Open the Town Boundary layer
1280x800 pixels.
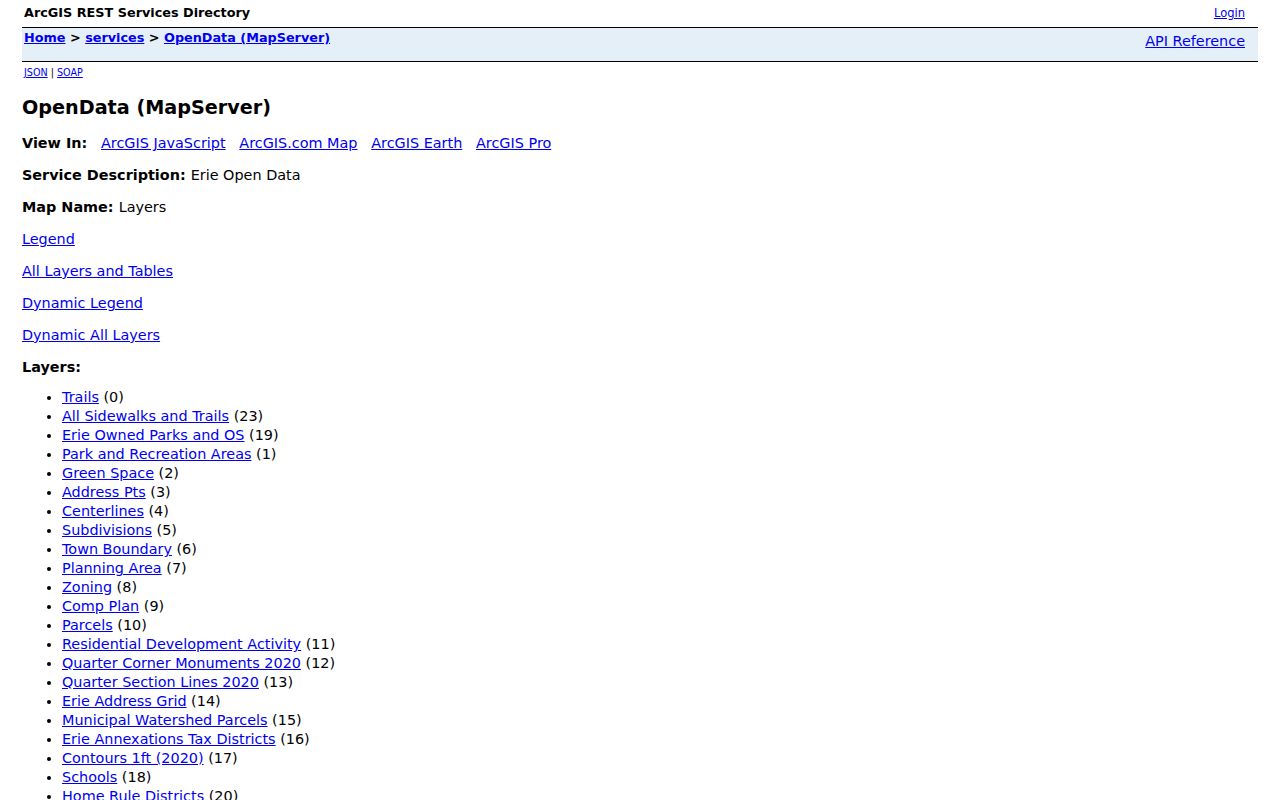117,549
